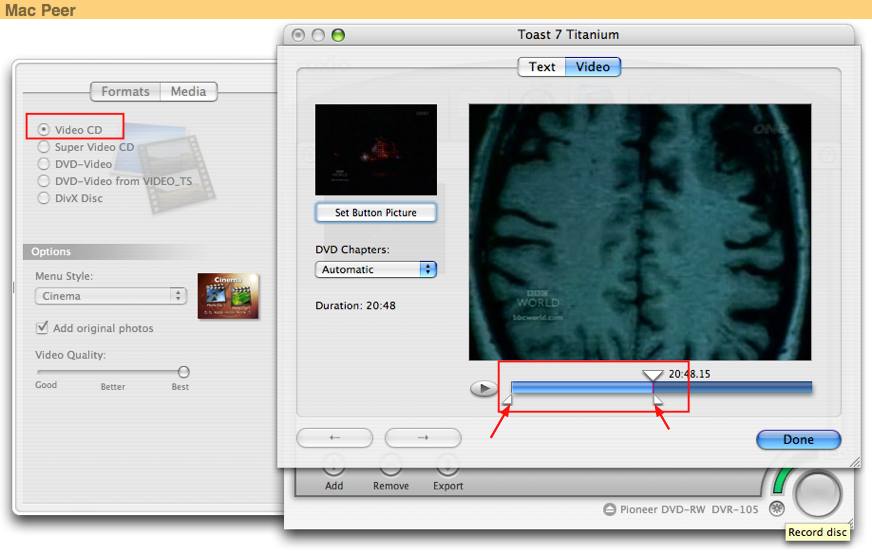Click the Done button
Viewport: 872px width, 554px height.
799,439
